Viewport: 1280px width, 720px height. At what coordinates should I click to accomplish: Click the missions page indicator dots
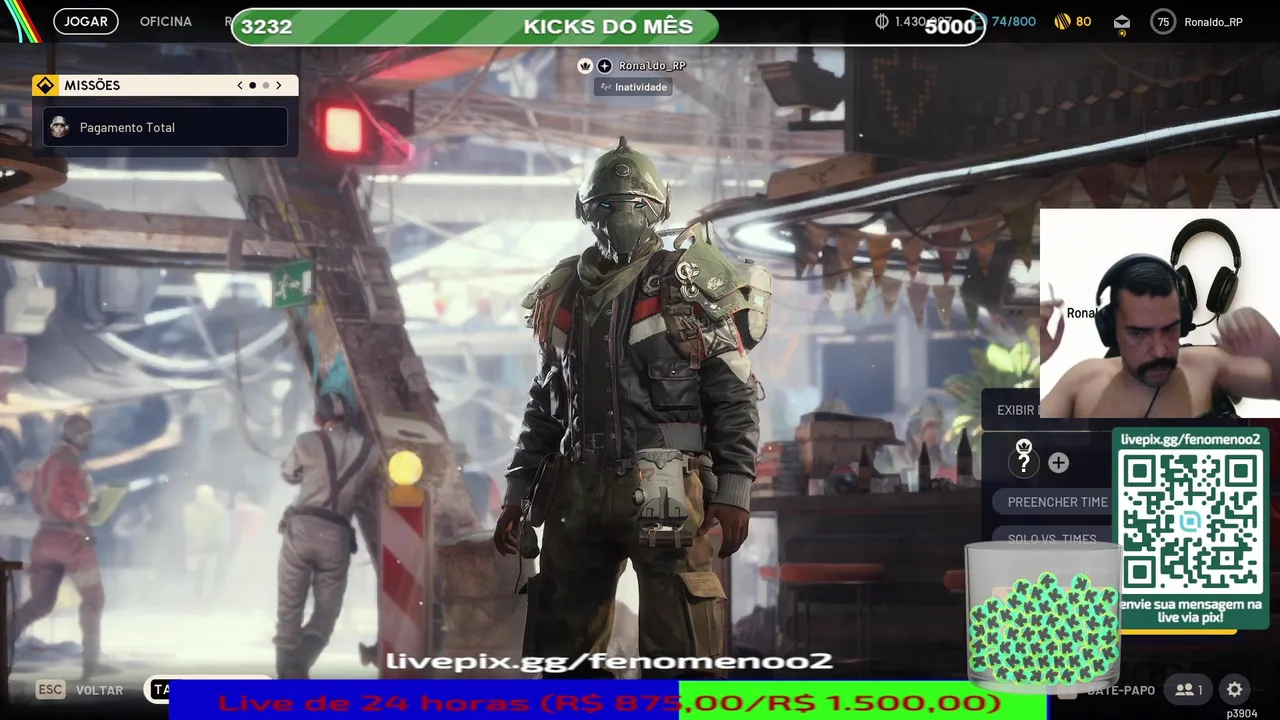[x=259, y=86]
